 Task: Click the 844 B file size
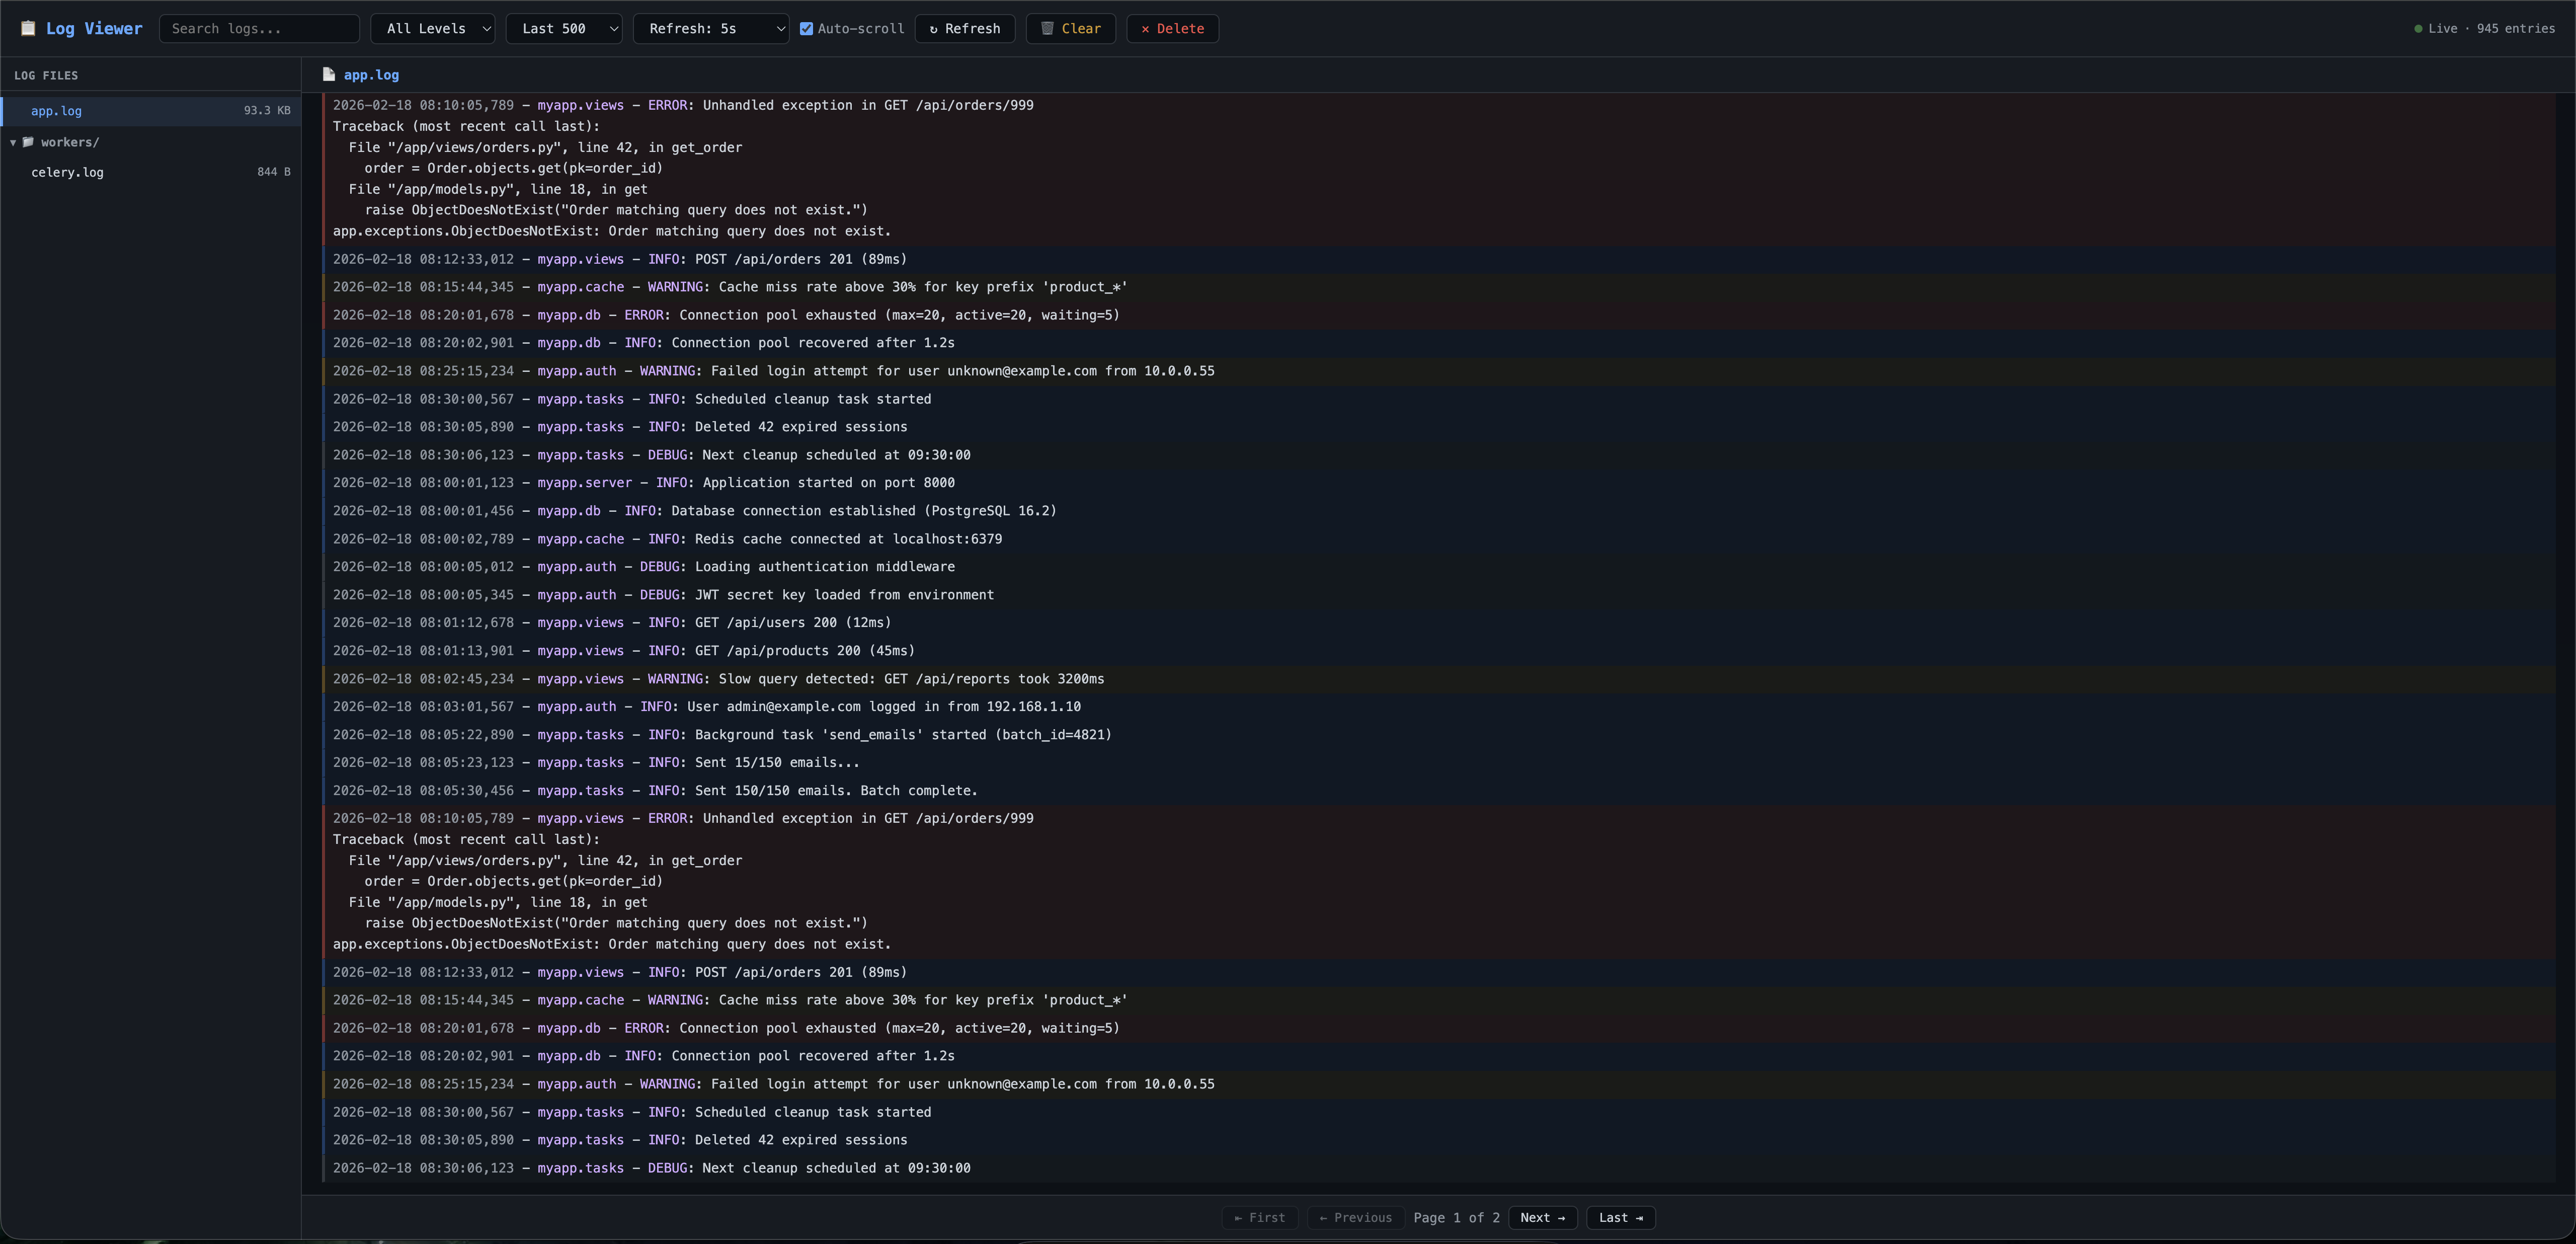pyautogui.click(x=274, y=172)
